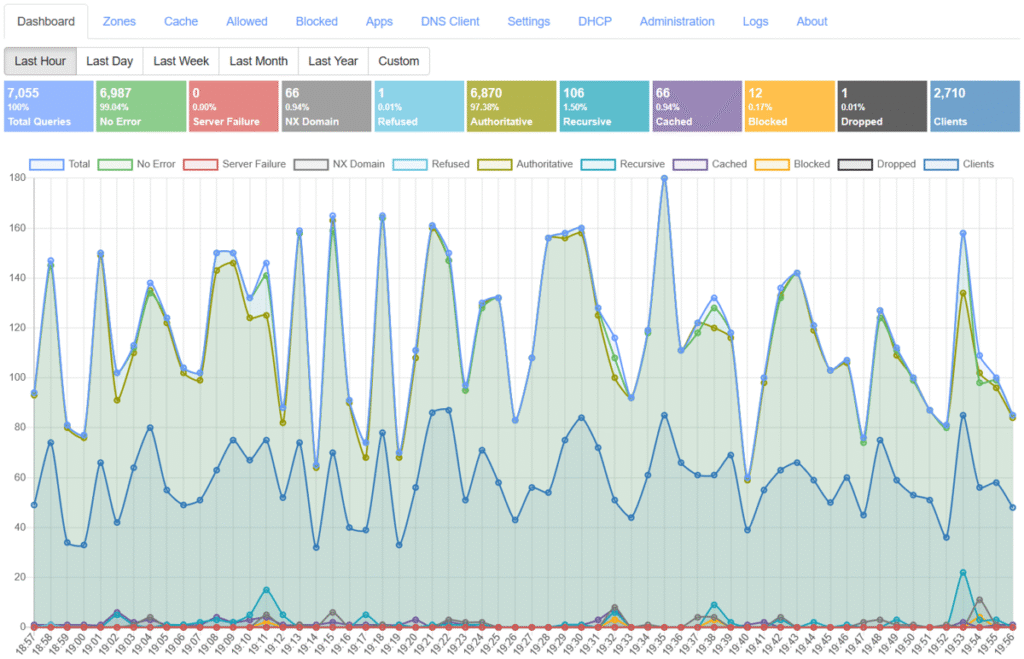Click the Custom time range button
Image resolution: width=1024 pixels, height=659 pixels.
coord(398,61)
